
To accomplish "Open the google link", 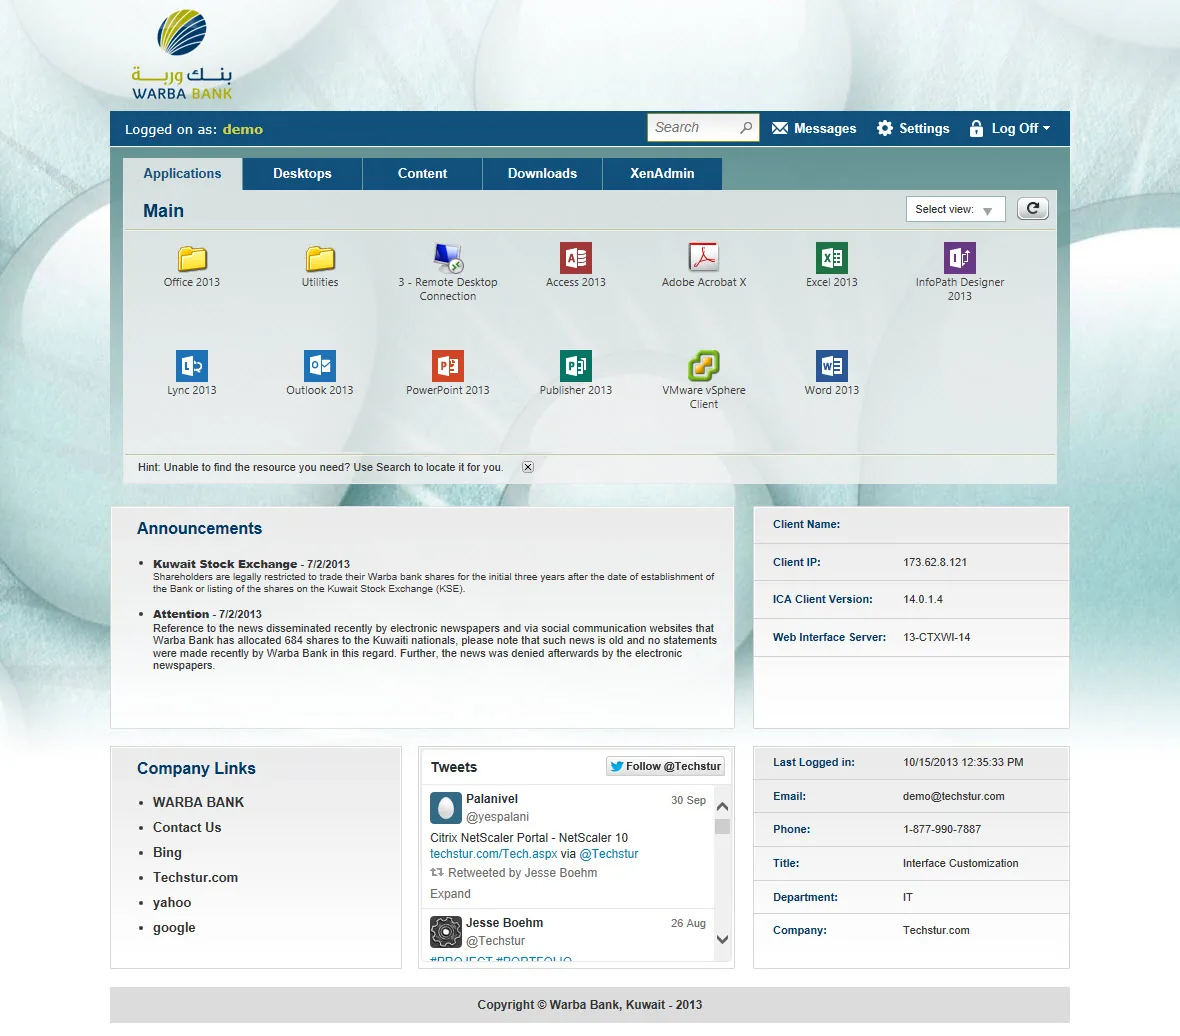I will 175,928.
